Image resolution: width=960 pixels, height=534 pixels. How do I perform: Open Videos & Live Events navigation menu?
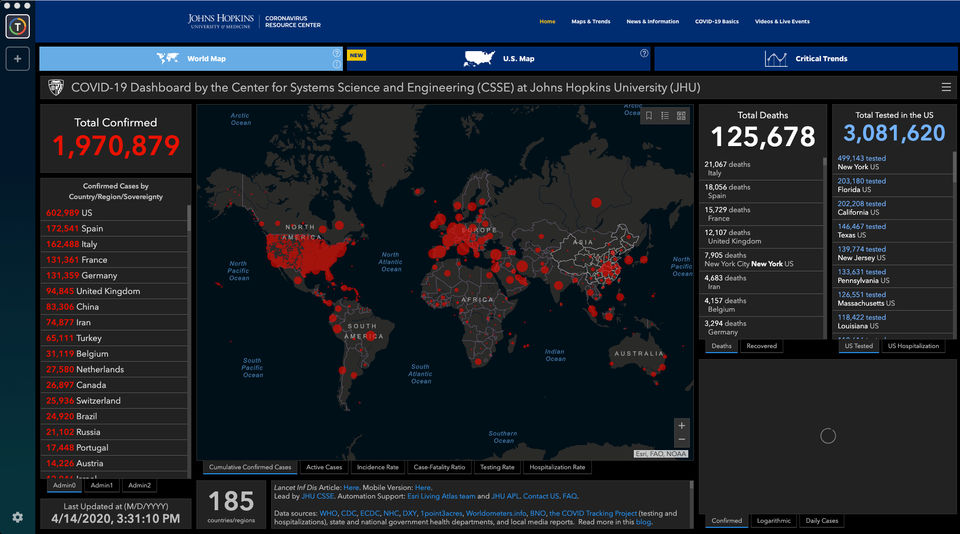782,21
